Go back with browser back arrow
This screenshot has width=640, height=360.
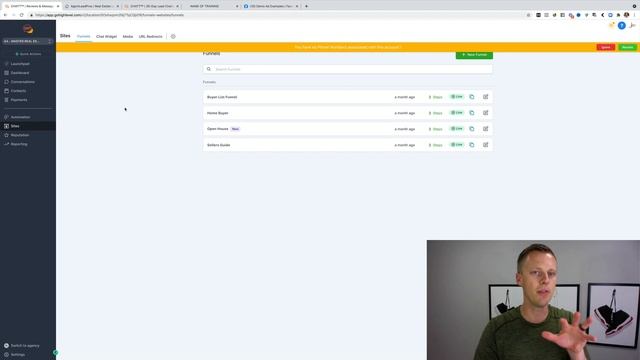(x=5, y=15)
